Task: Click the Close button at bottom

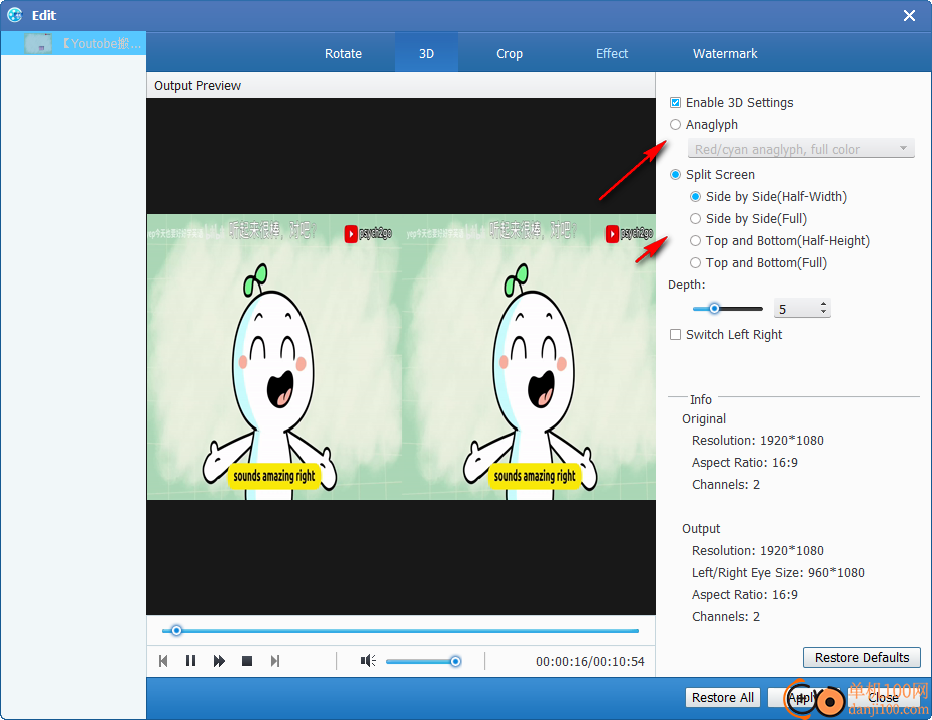Action: 883,697
